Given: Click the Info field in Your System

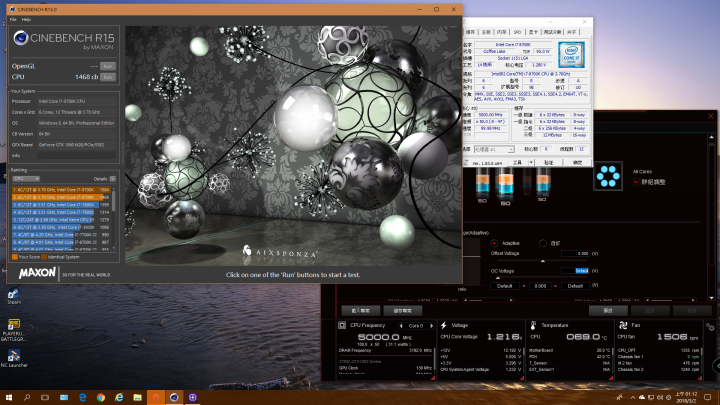Looking at the screenshot, I should [x=76, y=156].
